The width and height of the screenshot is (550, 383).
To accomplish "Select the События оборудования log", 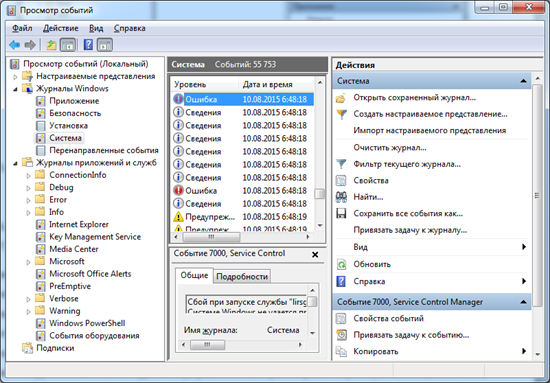I will coord(94,336).
